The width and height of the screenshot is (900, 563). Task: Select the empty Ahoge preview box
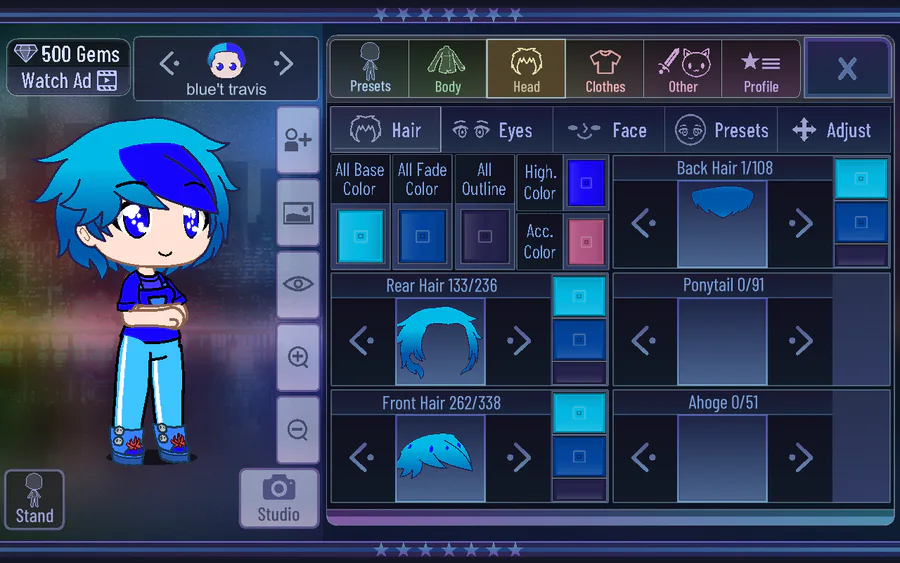click(x=722, y=459)
